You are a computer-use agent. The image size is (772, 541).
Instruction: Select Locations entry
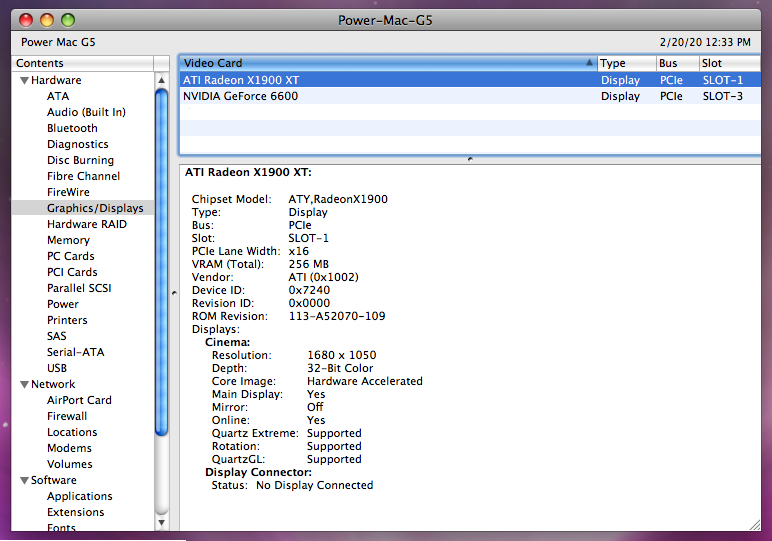pyautogui.click(x=72, y=432)
